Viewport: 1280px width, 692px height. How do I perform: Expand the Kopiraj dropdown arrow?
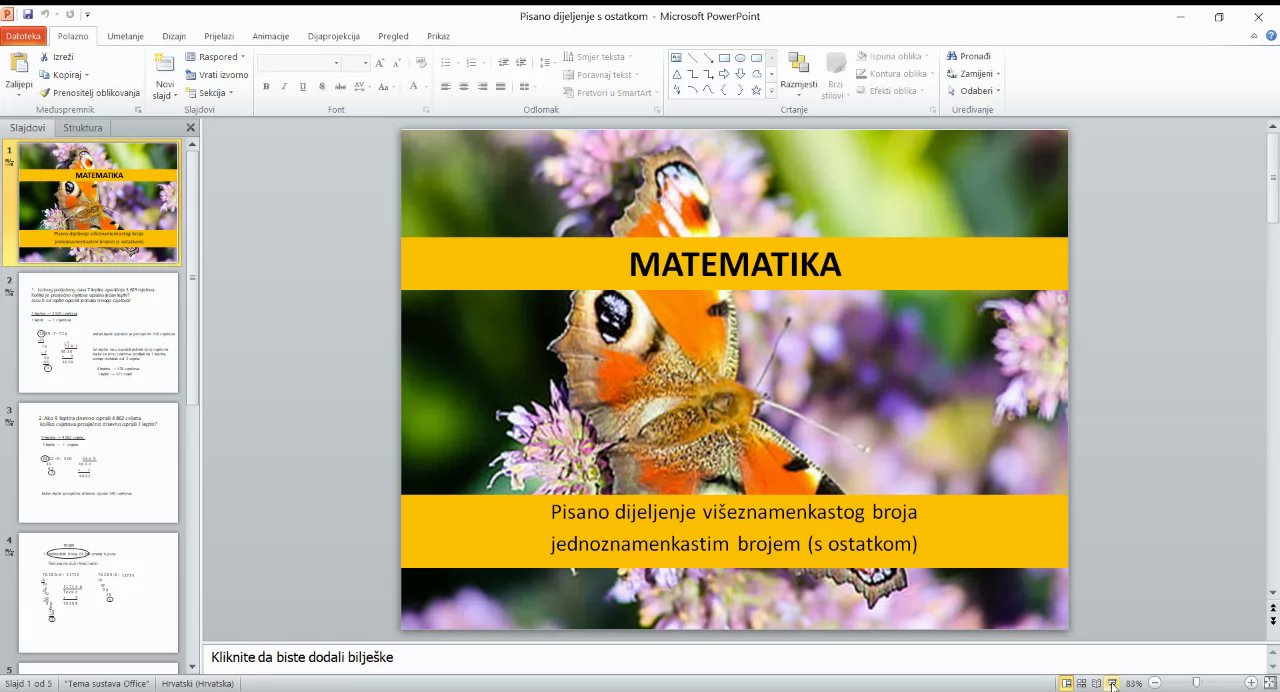pos(87,75)
